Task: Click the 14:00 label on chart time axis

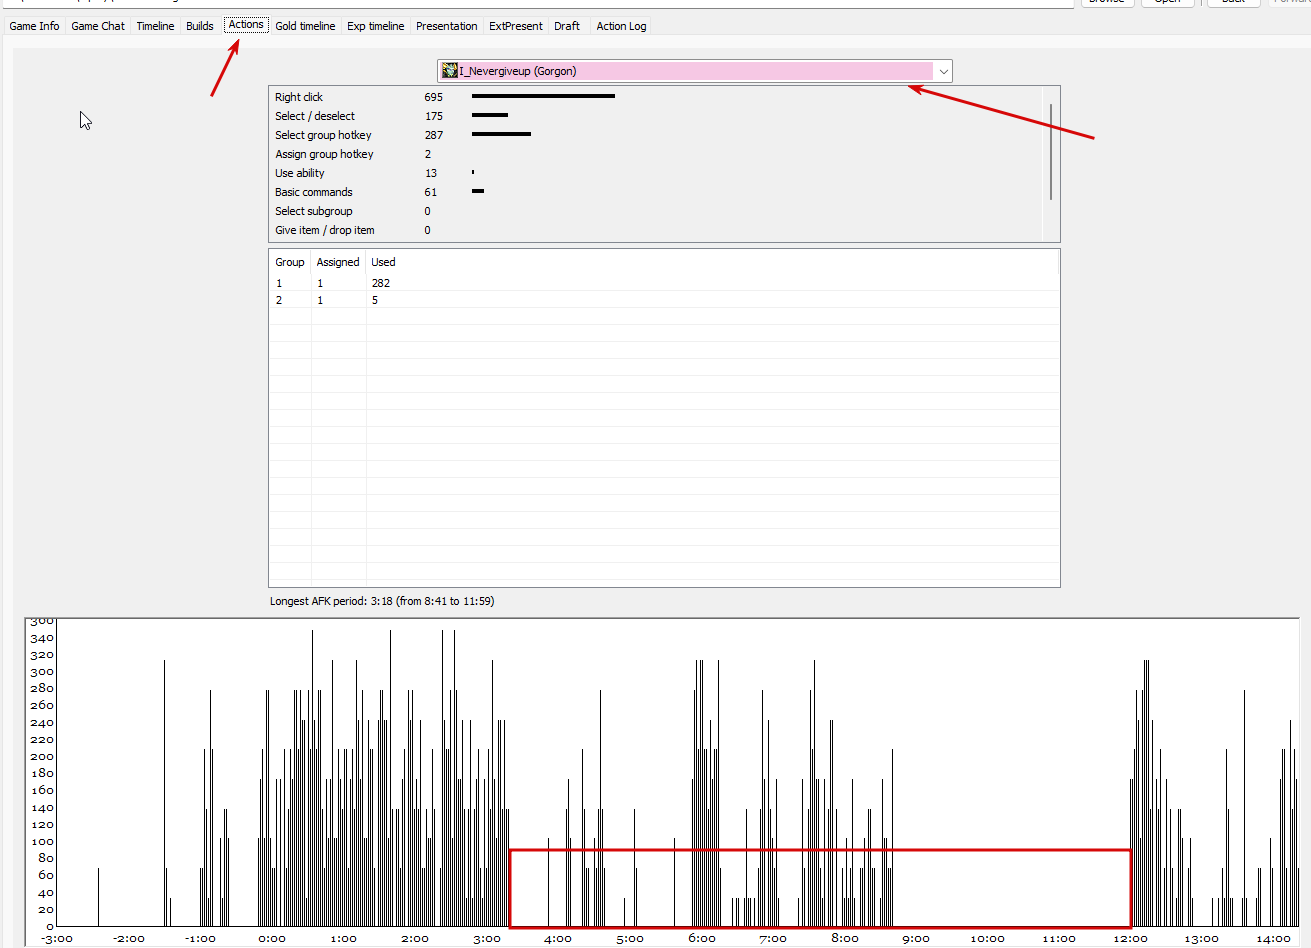Action: (1273, 939)
